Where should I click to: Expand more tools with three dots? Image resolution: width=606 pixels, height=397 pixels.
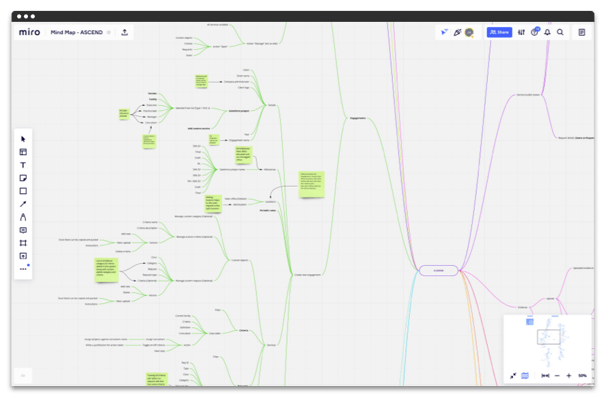tap(23, 269)
